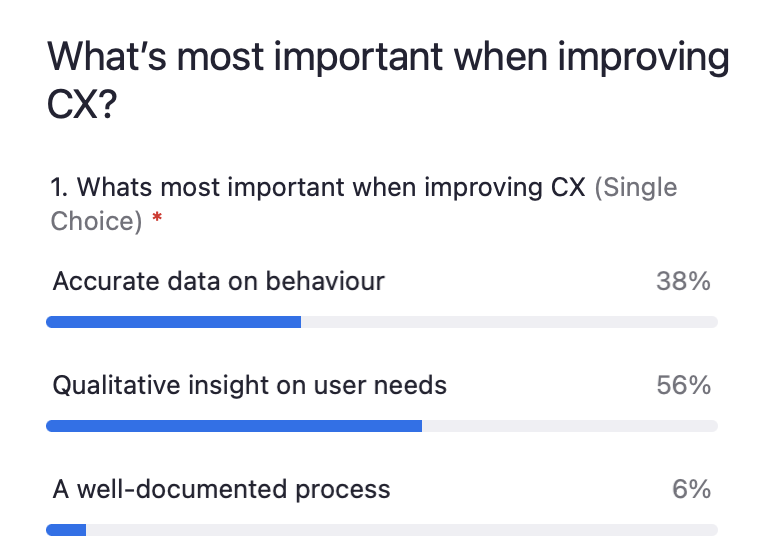Click unfilled gray part of Qualitative insight bar
Screen dimensions: 766x560
click(570, 426)
